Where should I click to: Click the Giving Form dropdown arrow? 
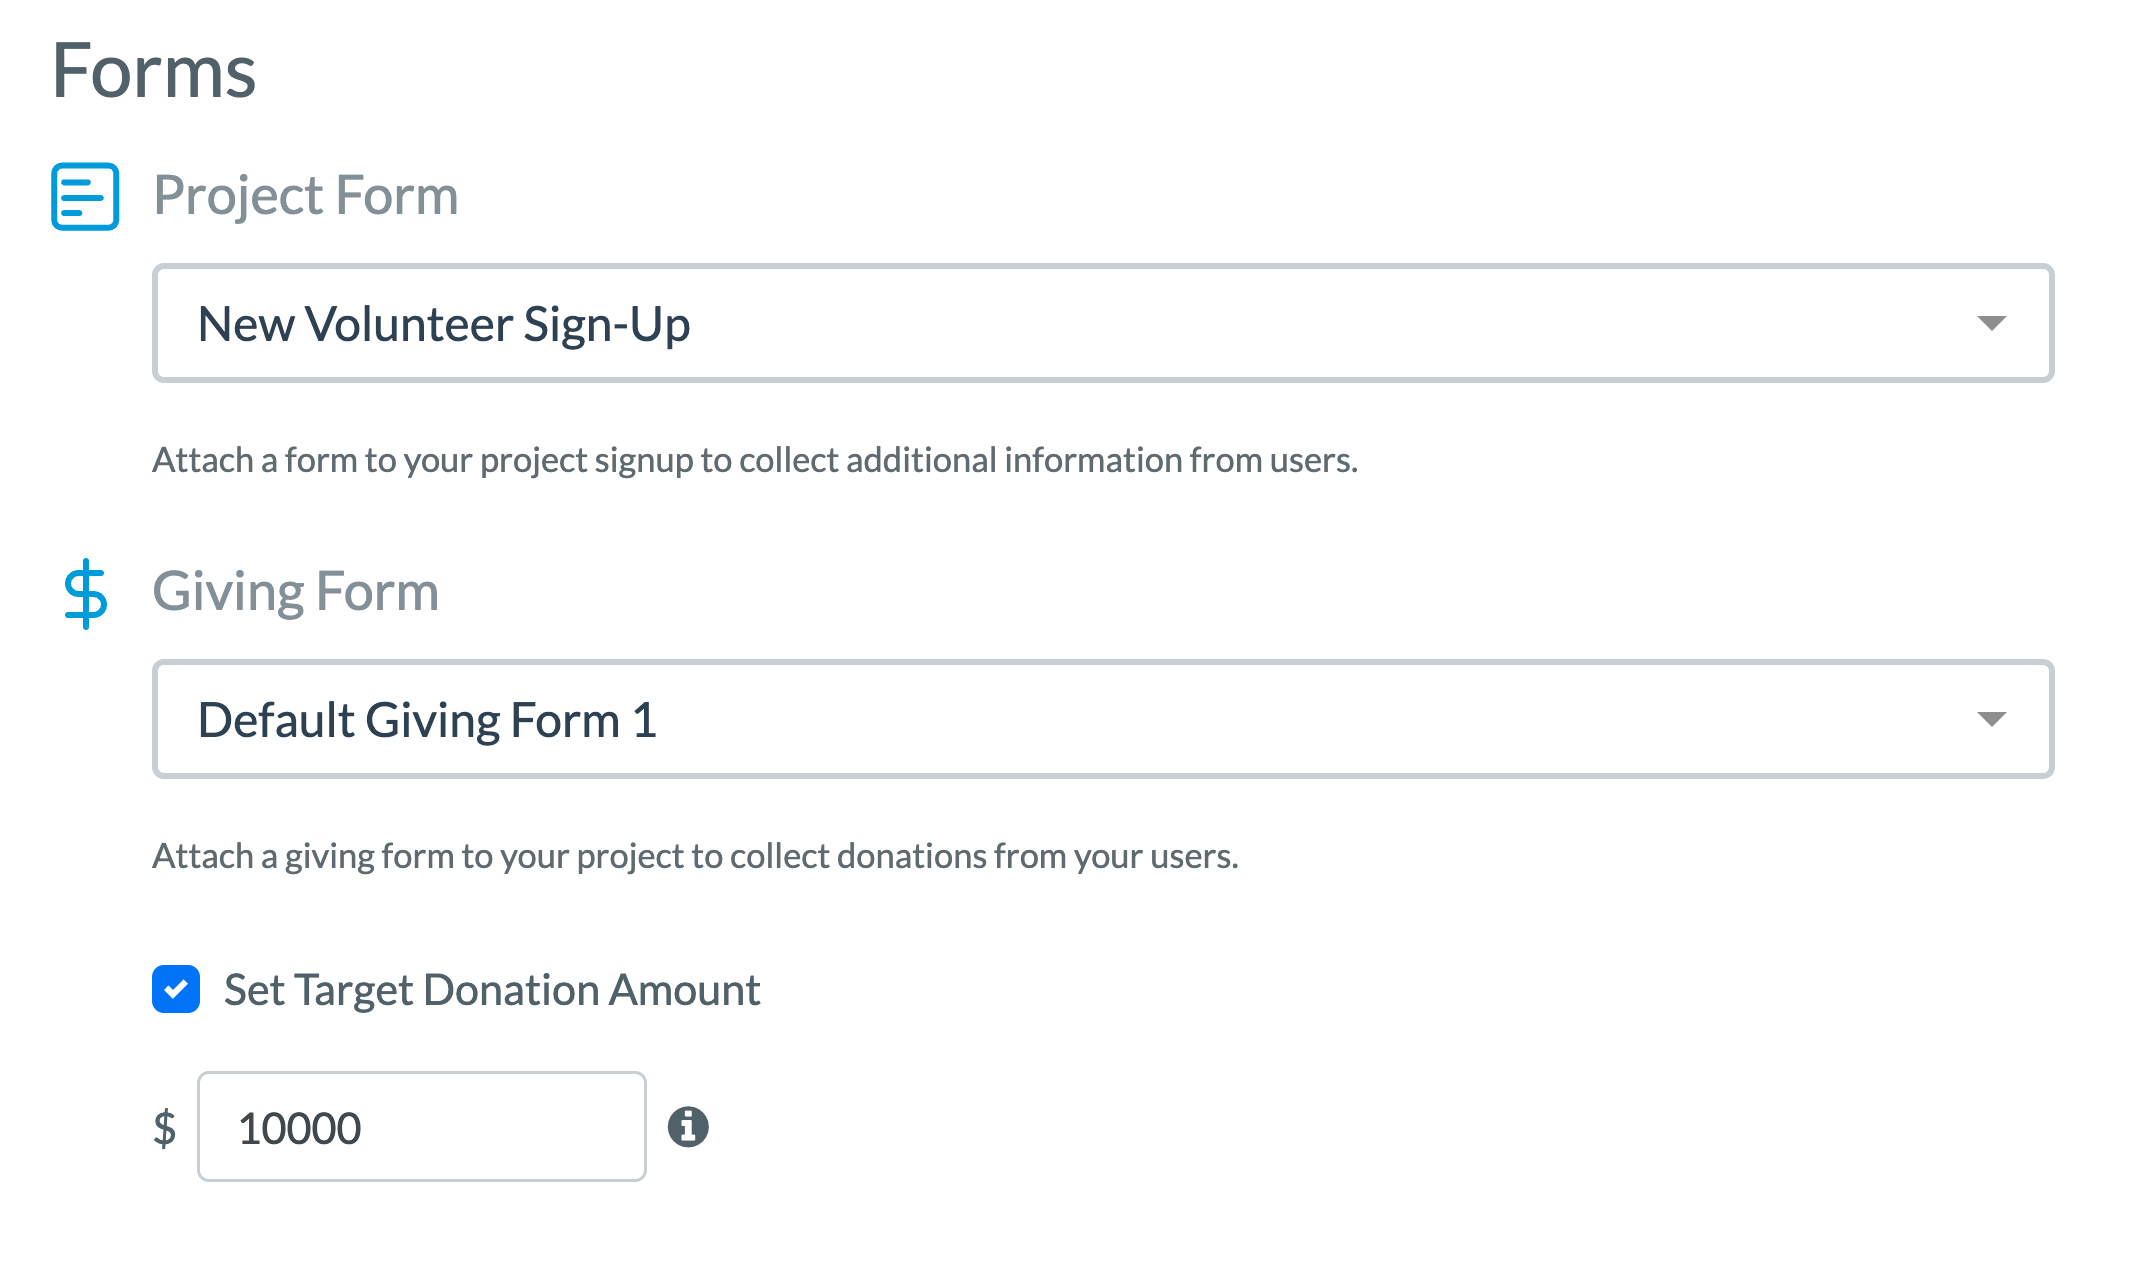pyautogui.click(x=1991, y=719)
